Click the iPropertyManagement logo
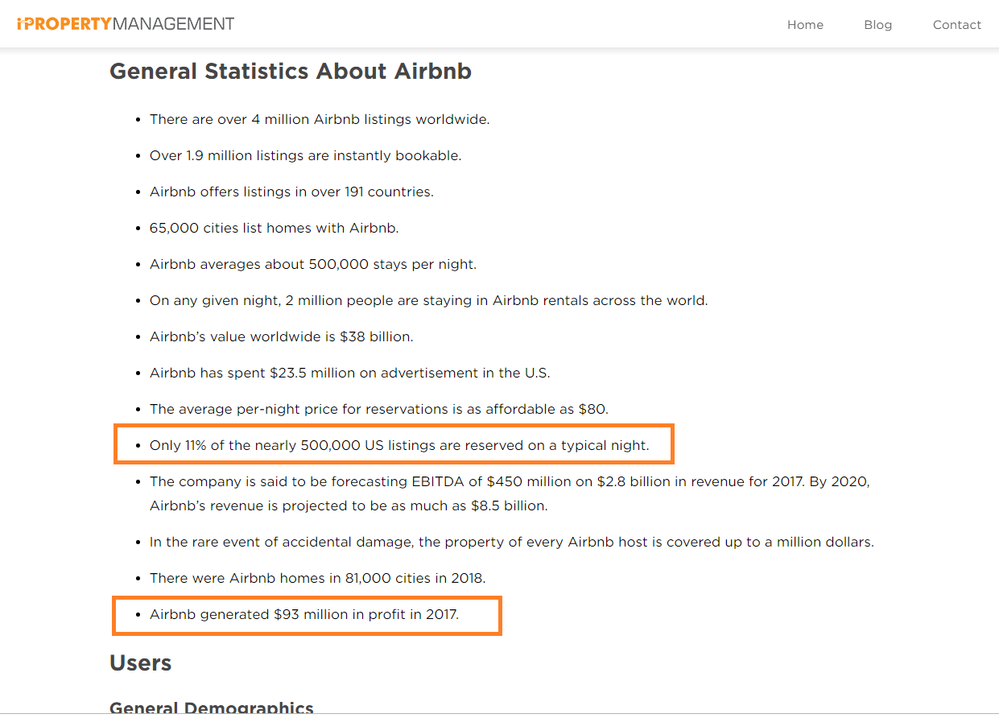Screen dimensions: 999x722 (x=126, y=24)
